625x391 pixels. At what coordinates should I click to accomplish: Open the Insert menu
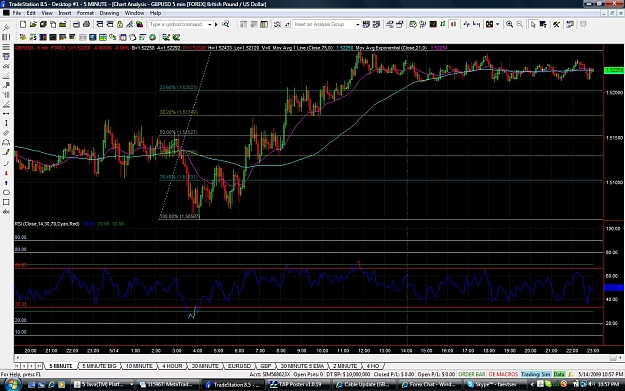65,13
